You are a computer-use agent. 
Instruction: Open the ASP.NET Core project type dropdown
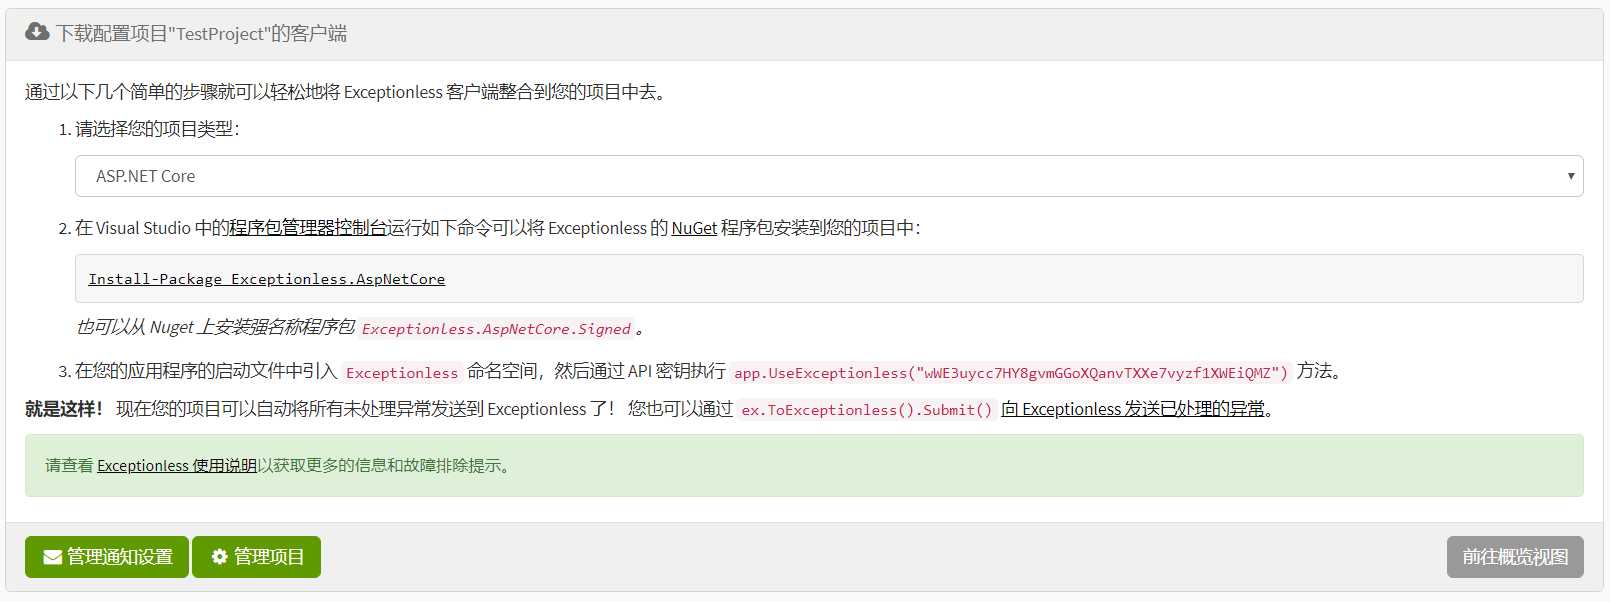tap(829, 176)
